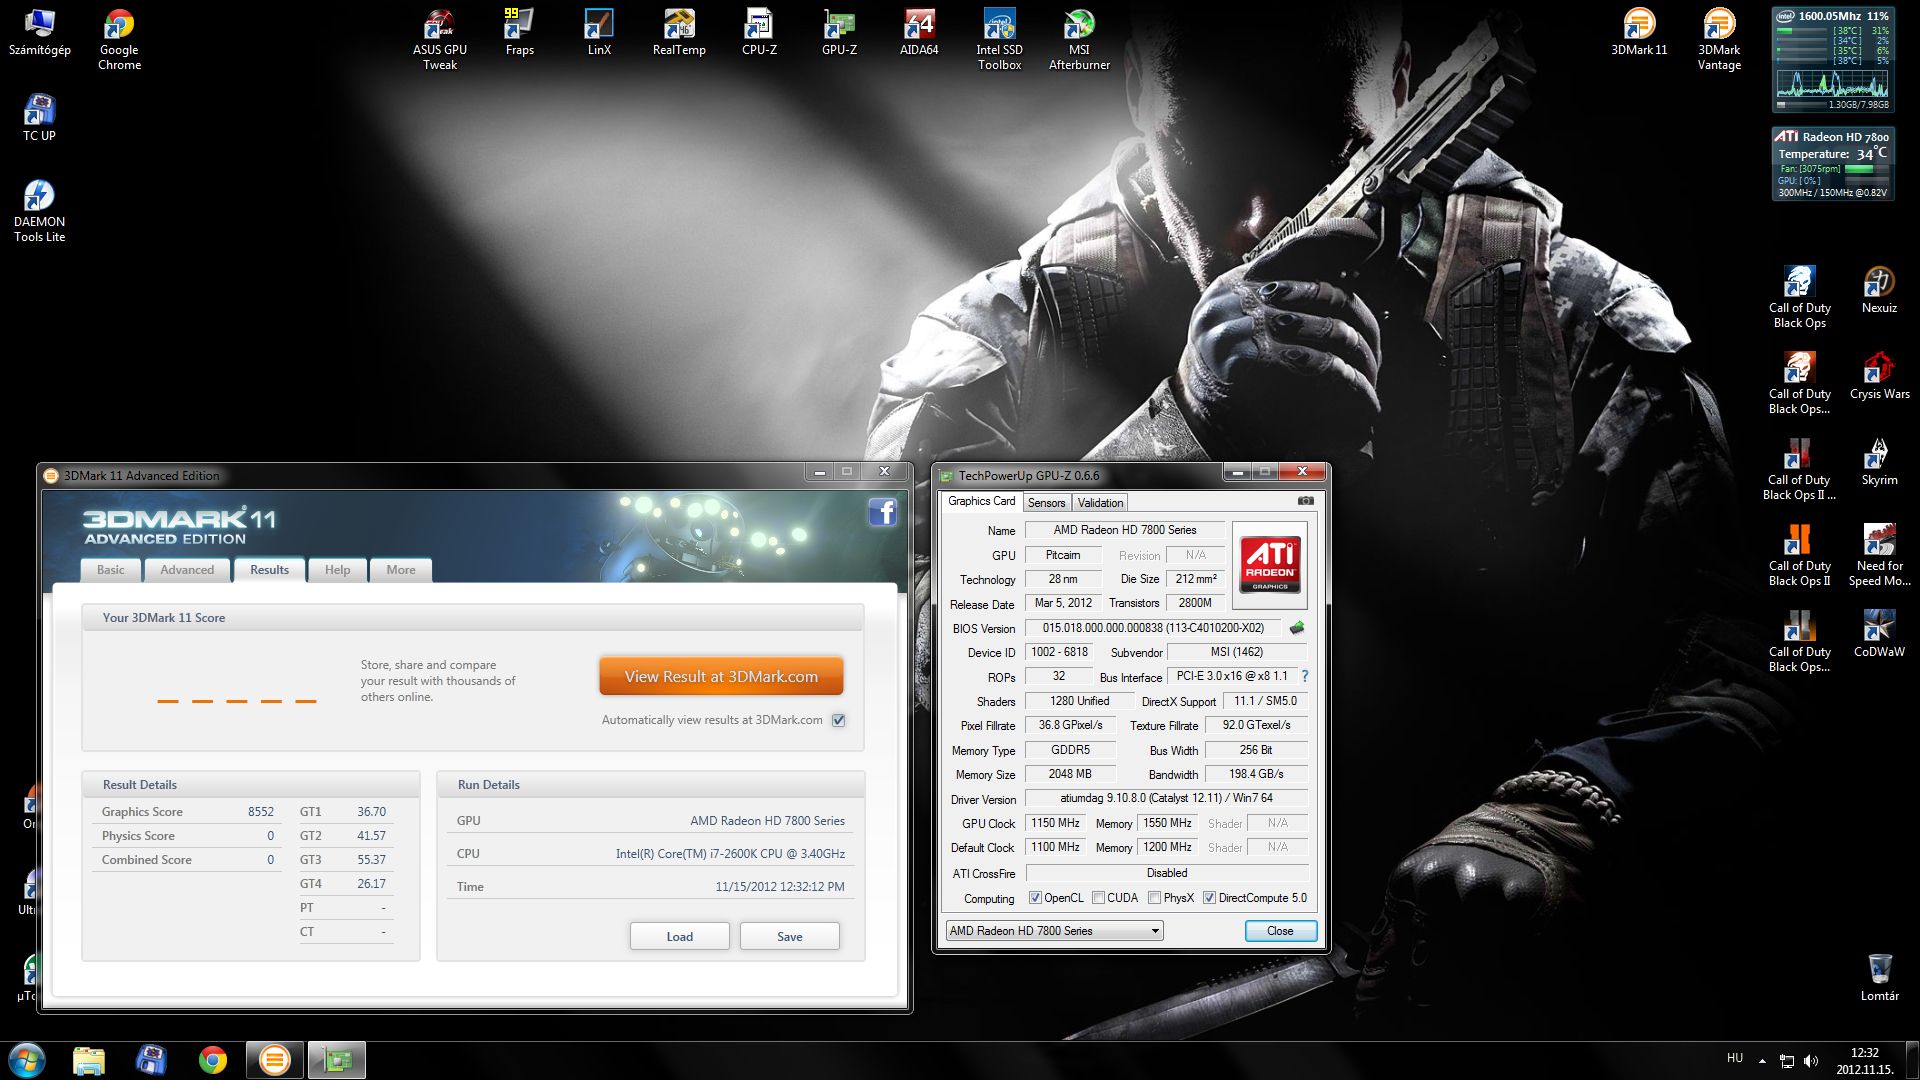The height and width of the screenshot is (1080, 1920).
Task: Select the Results tab in 3DMark 11
Action: pos(269,569)
